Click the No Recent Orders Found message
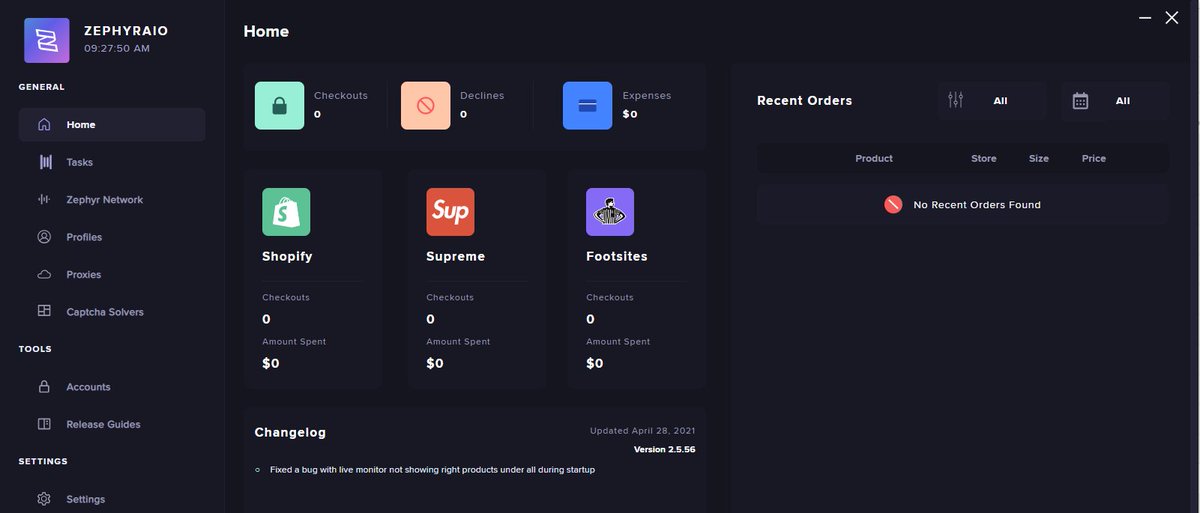Viewport: 1200px width, 513px height. click(977, 205)
